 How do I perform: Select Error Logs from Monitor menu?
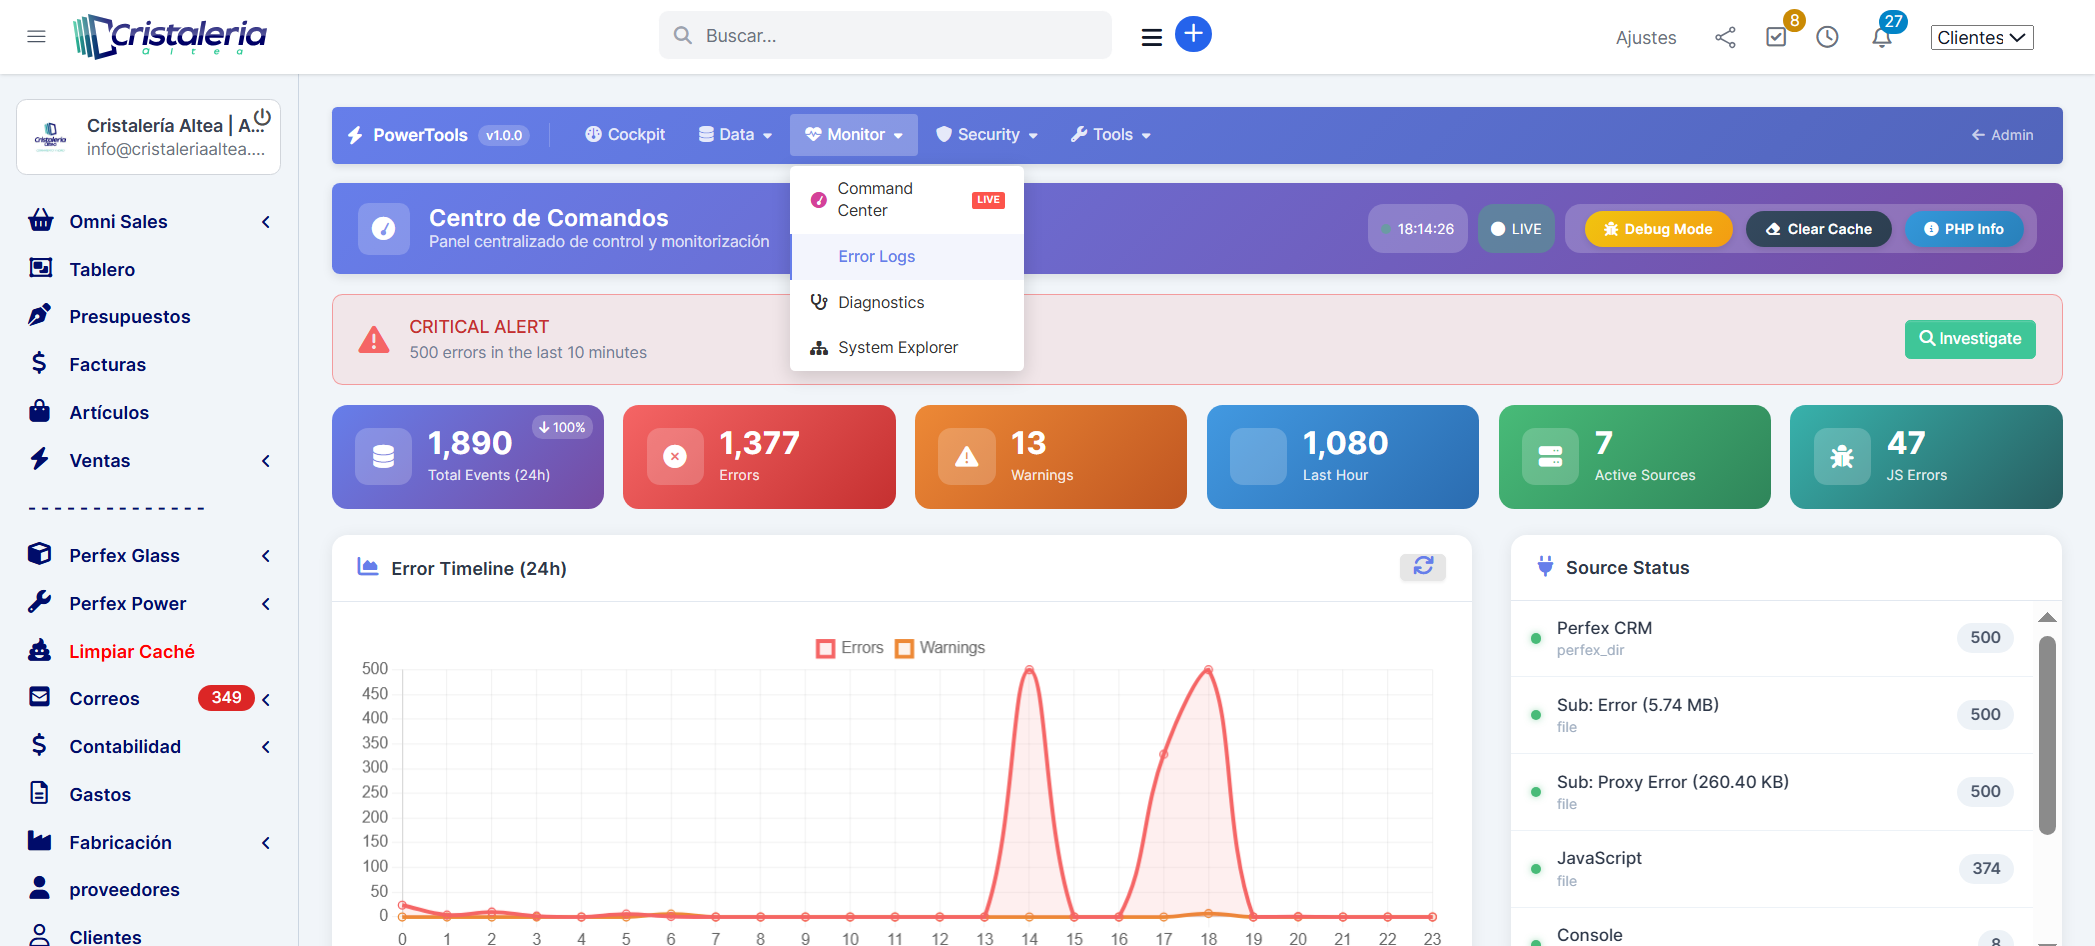pos(877,257)
